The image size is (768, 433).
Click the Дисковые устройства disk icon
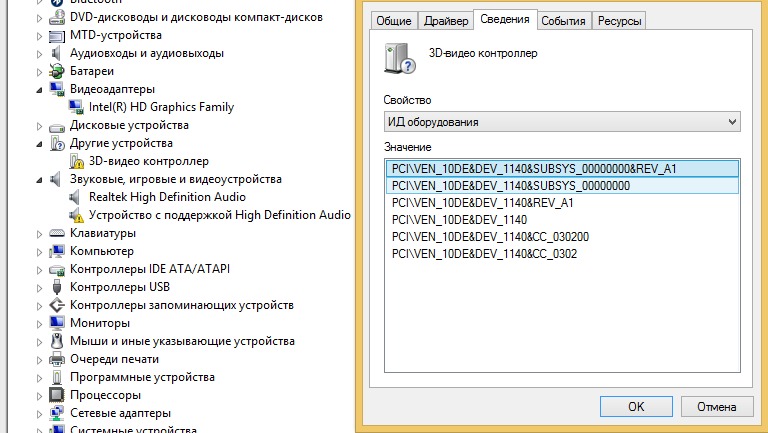tap(57, 126)
